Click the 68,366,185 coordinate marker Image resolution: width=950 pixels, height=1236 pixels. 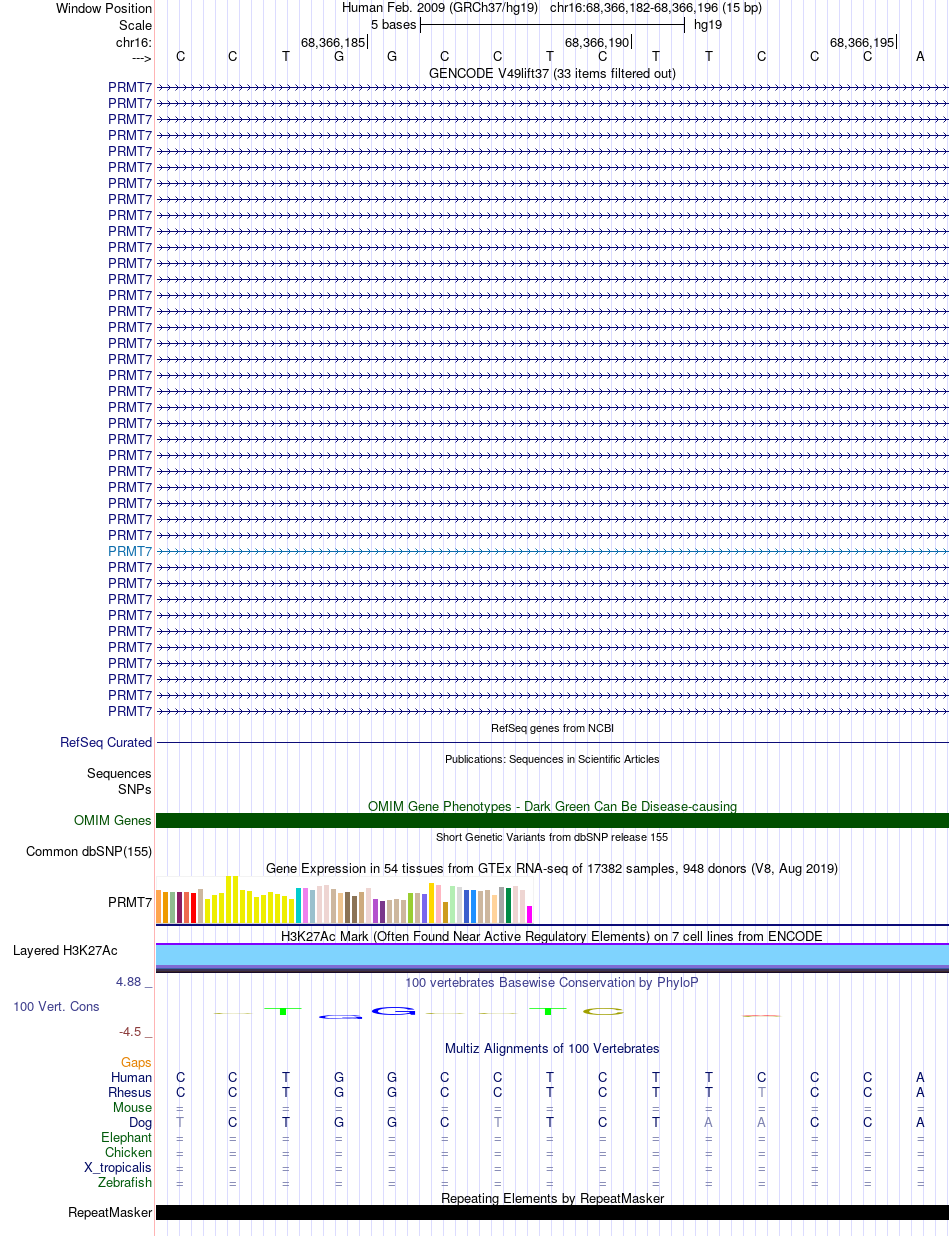[x=333, y=42]
